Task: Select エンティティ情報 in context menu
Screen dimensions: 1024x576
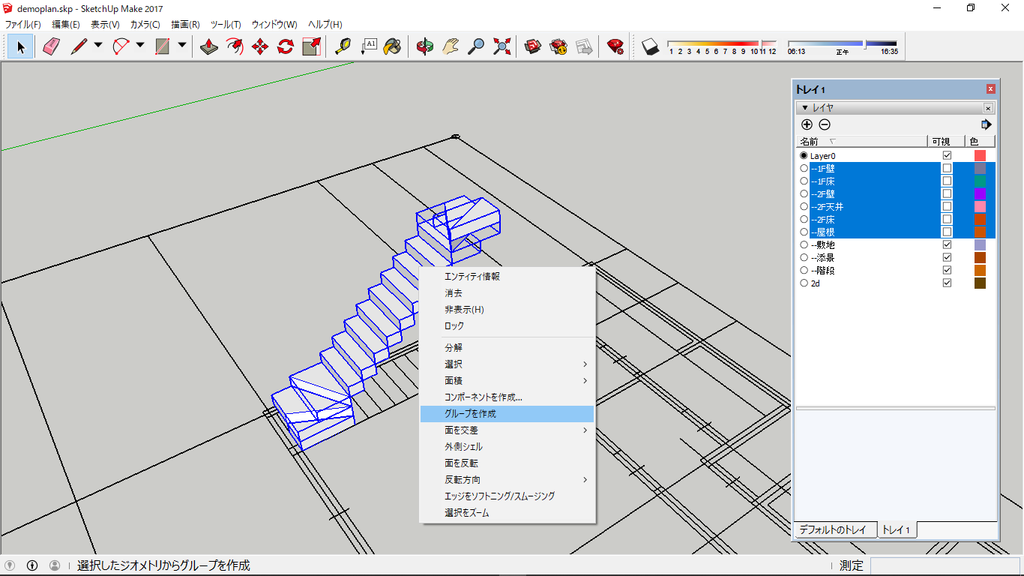Action: tap(507, 276)
